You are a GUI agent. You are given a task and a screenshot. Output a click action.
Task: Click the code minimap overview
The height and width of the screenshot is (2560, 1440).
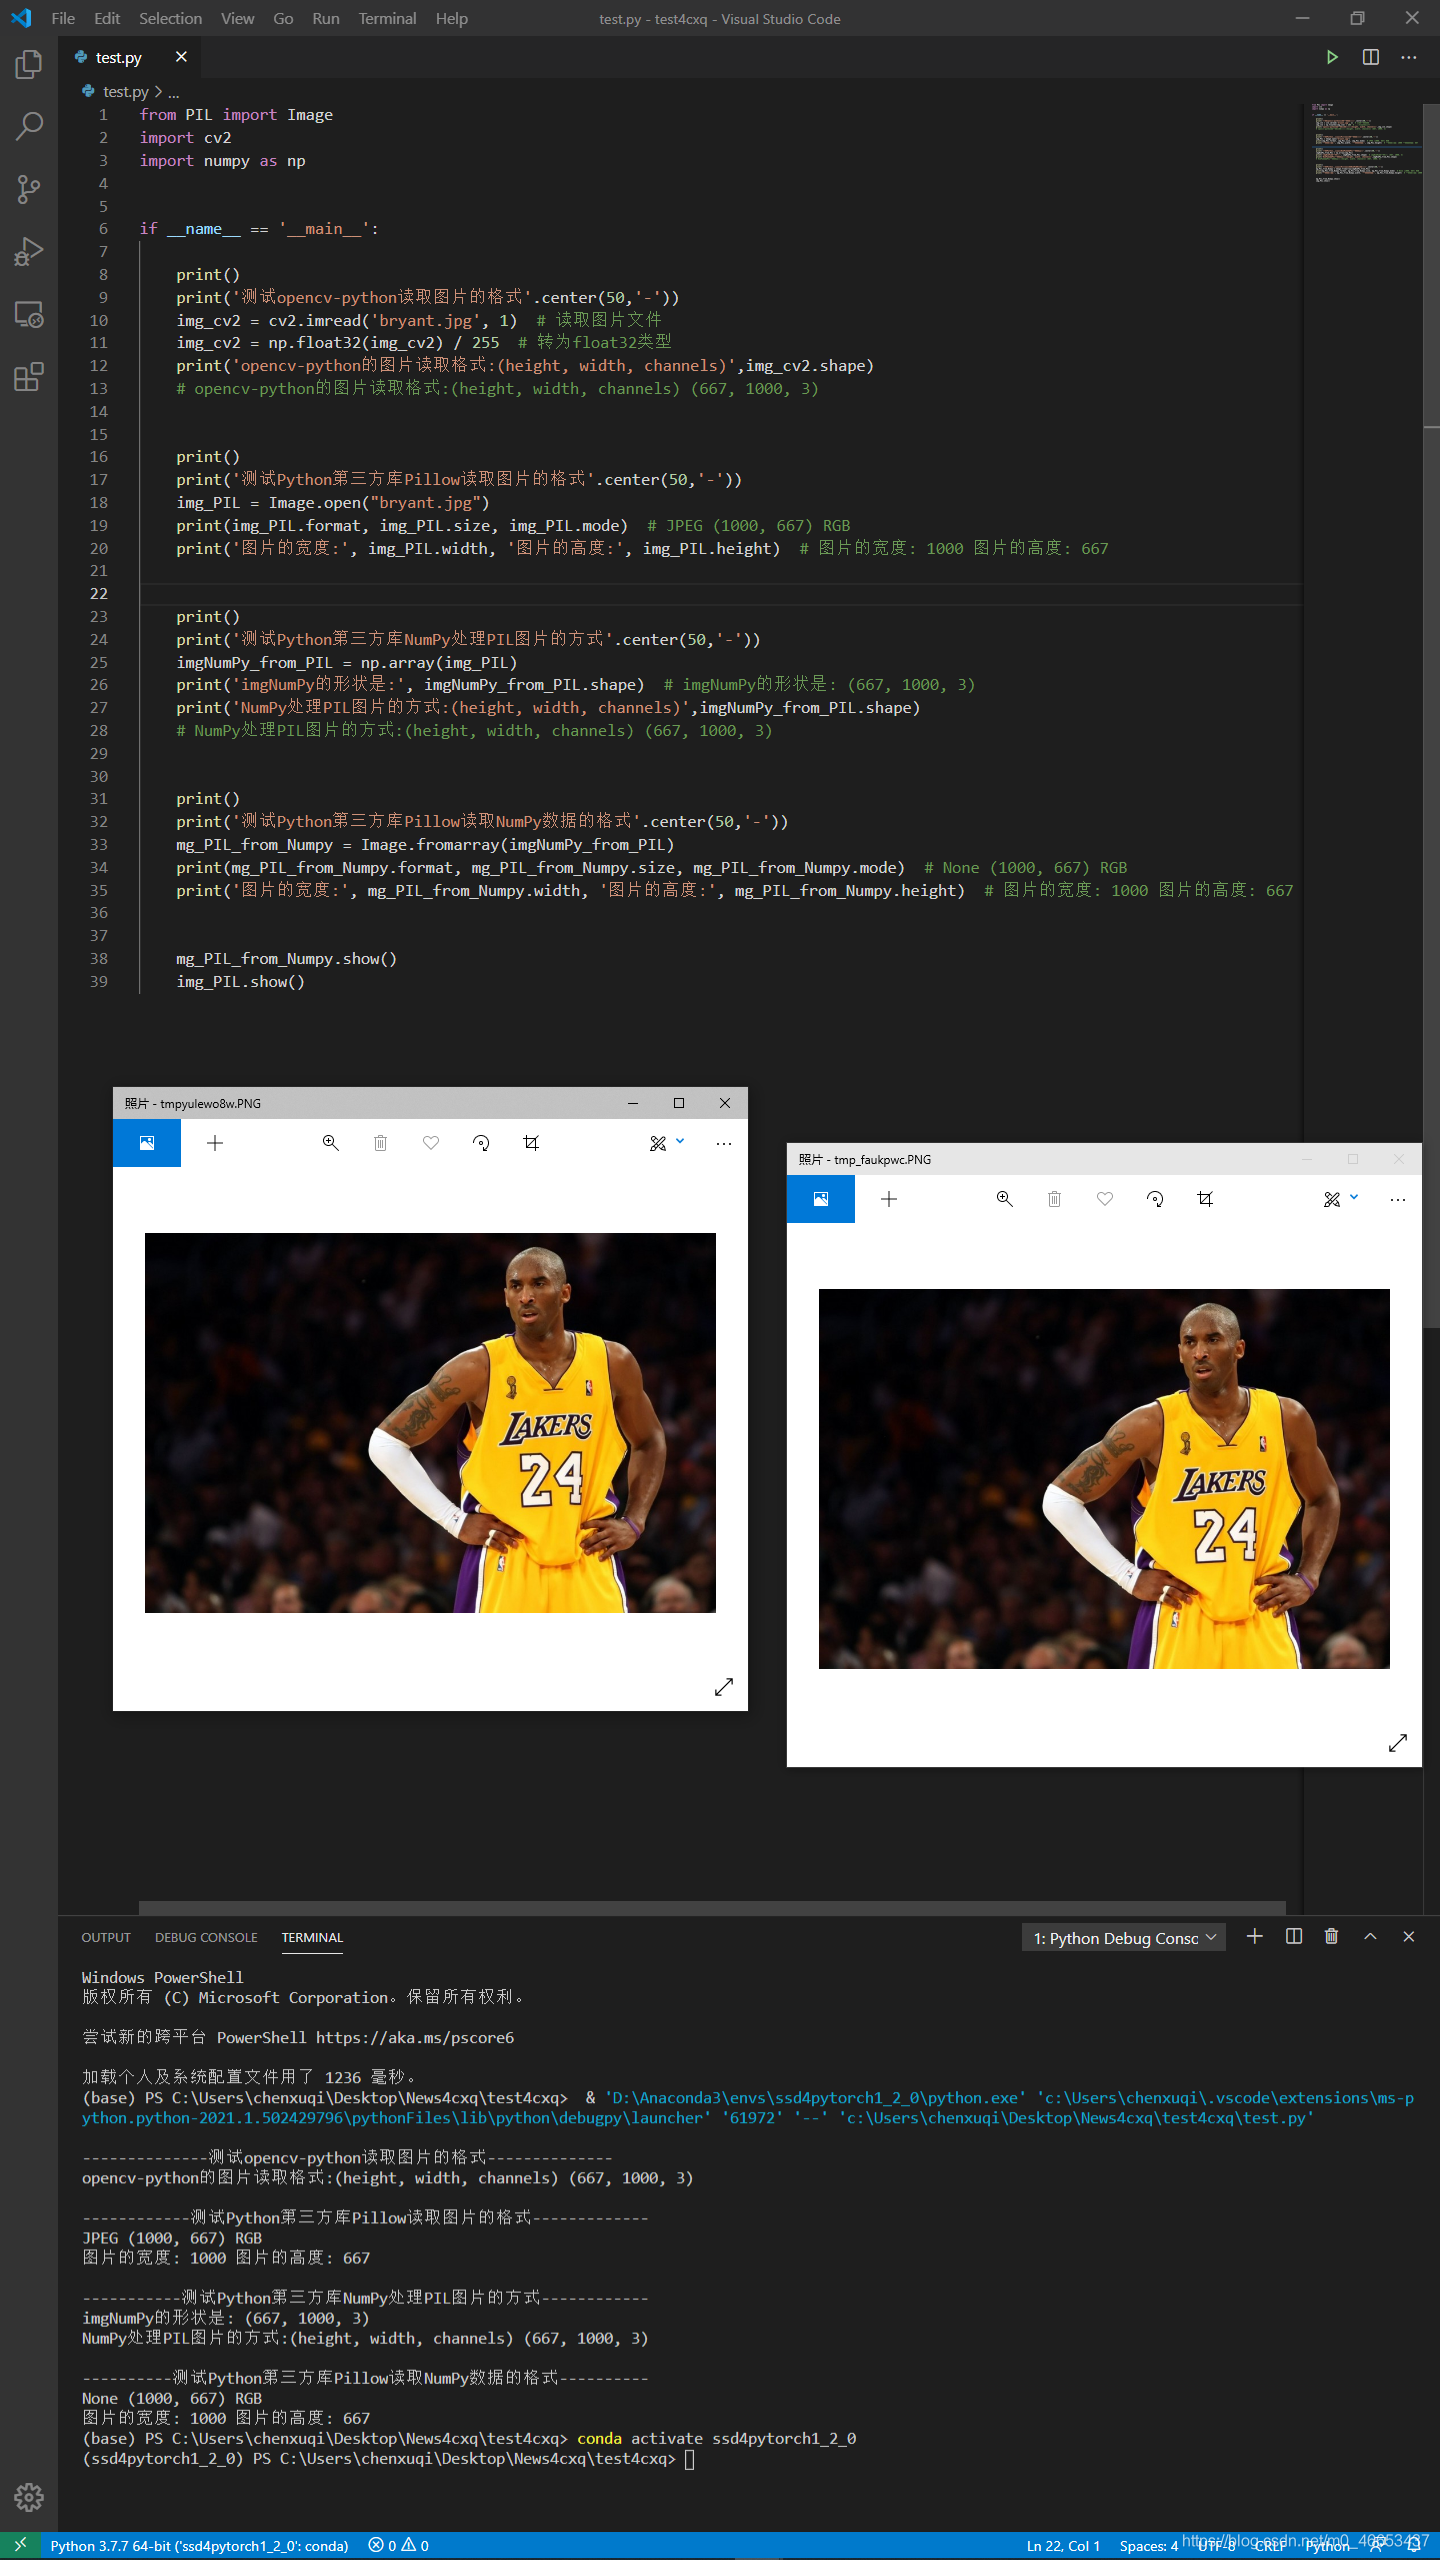(x=1365, y=143)
